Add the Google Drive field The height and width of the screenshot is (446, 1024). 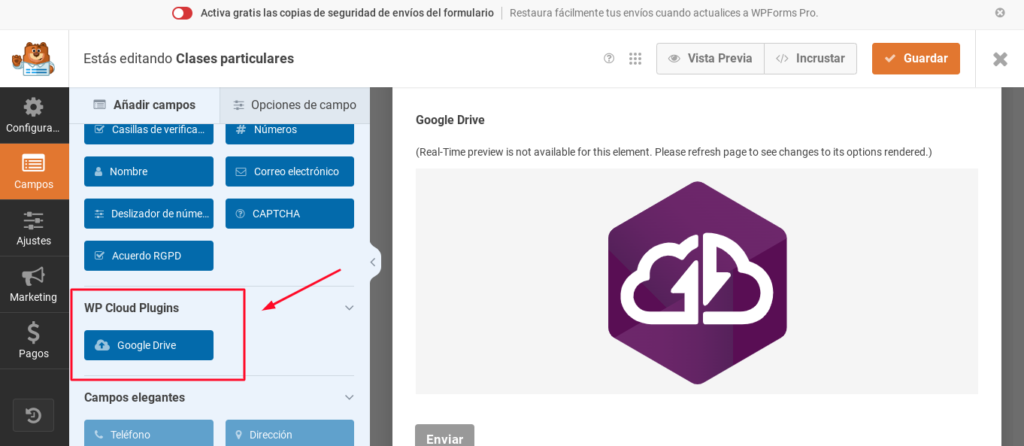coord(149,345)
